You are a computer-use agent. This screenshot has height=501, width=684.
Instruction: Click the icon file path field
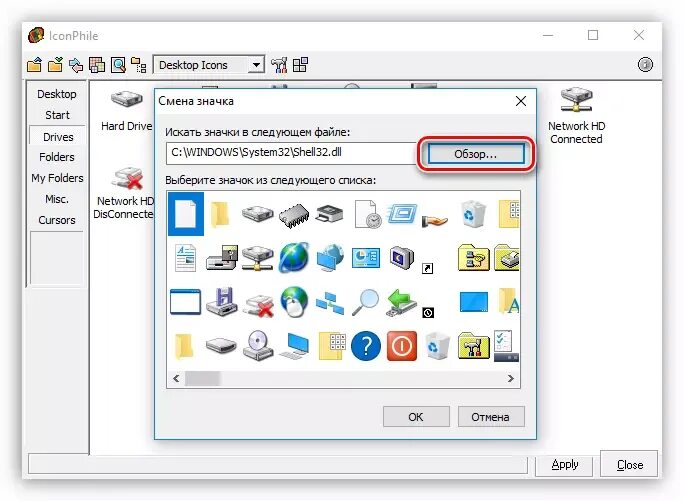(x=291, y=153)
